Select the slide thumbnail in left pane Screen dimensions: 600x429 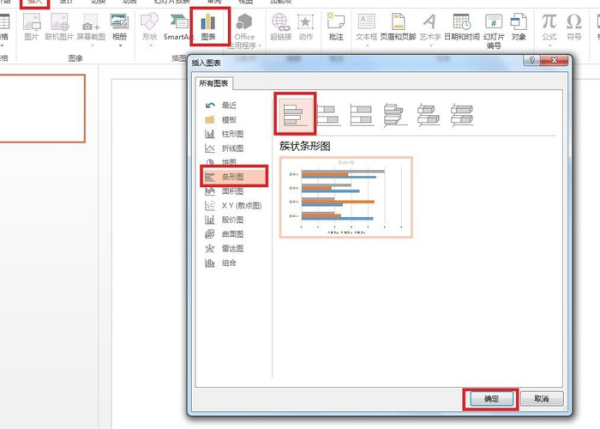point(41,109)
